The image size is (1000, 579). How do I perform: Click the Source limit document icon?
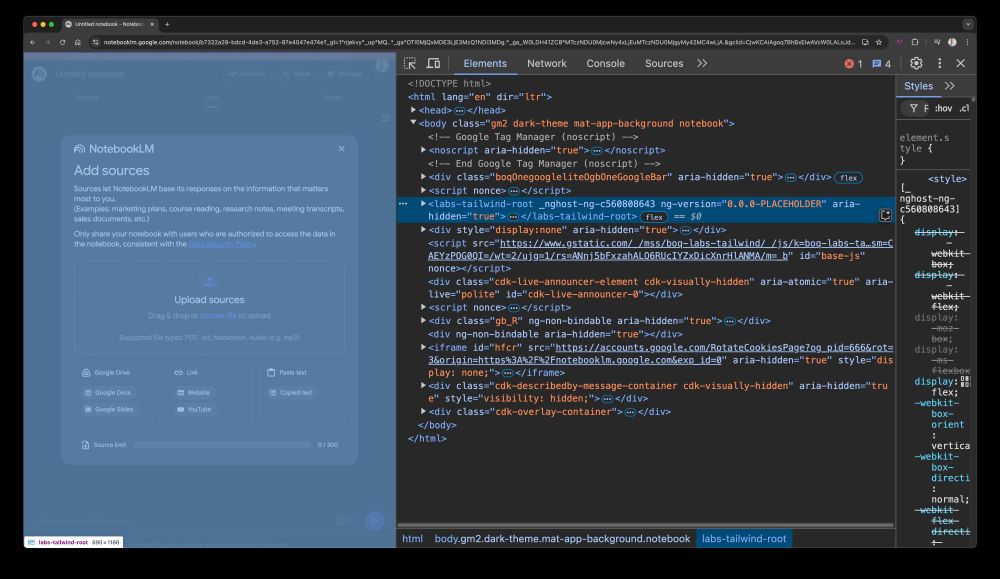tap(85, 445)
